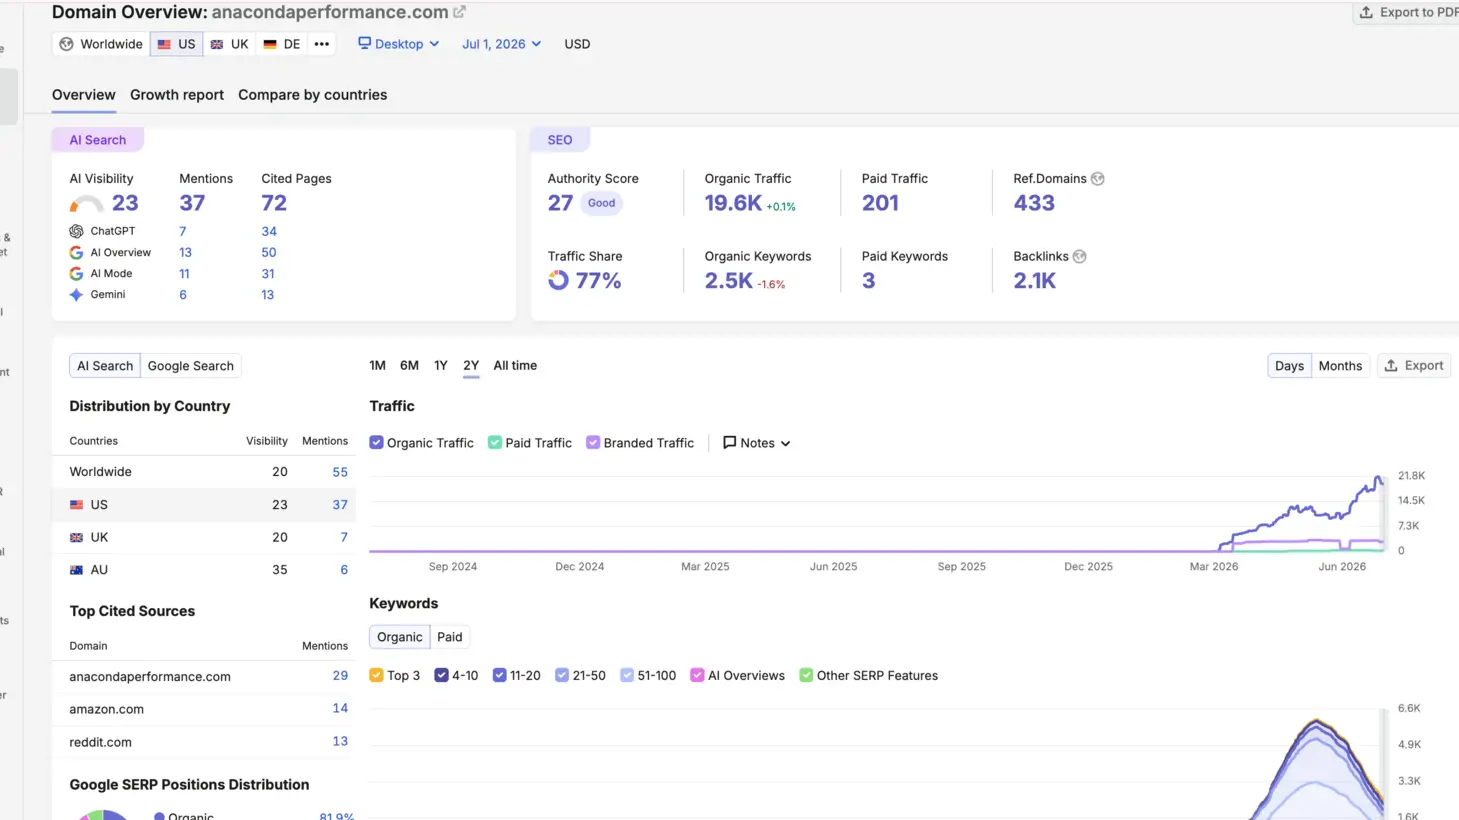This screenshot has width=1459, height=820.
Task: Click the Google icon next to AI Mode
Action: [x=76, y=274]
